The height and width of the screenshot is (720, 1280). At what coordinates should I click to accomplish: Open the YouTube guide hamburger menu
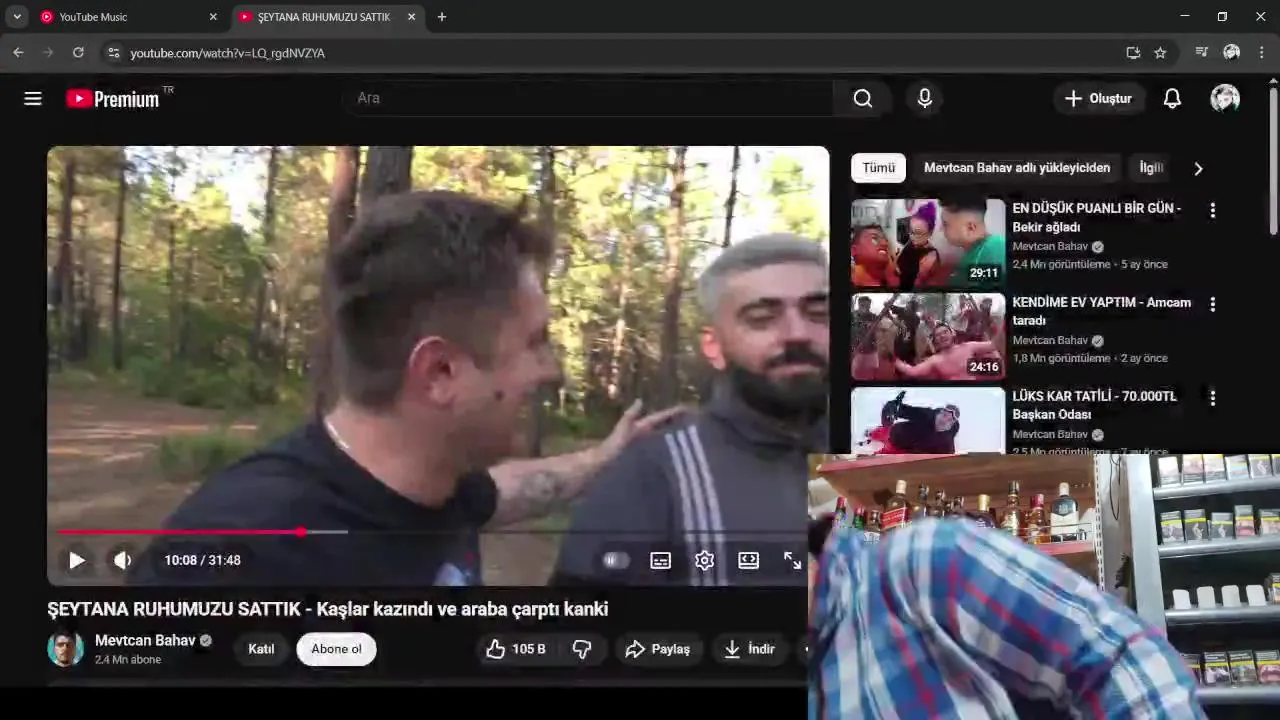click(33, 98)
